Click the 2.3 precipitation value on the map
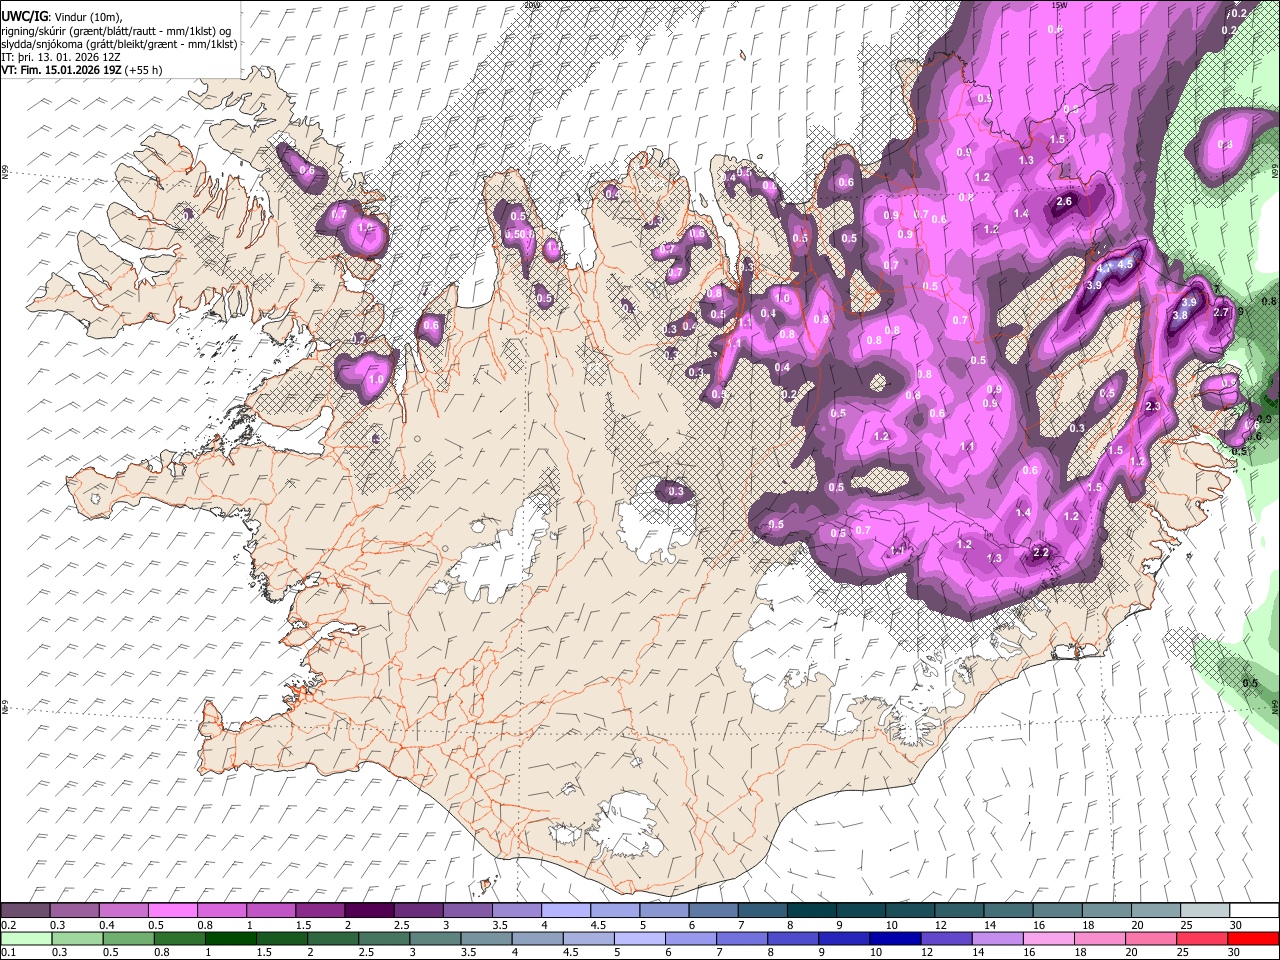 (x=1153, y=406)
